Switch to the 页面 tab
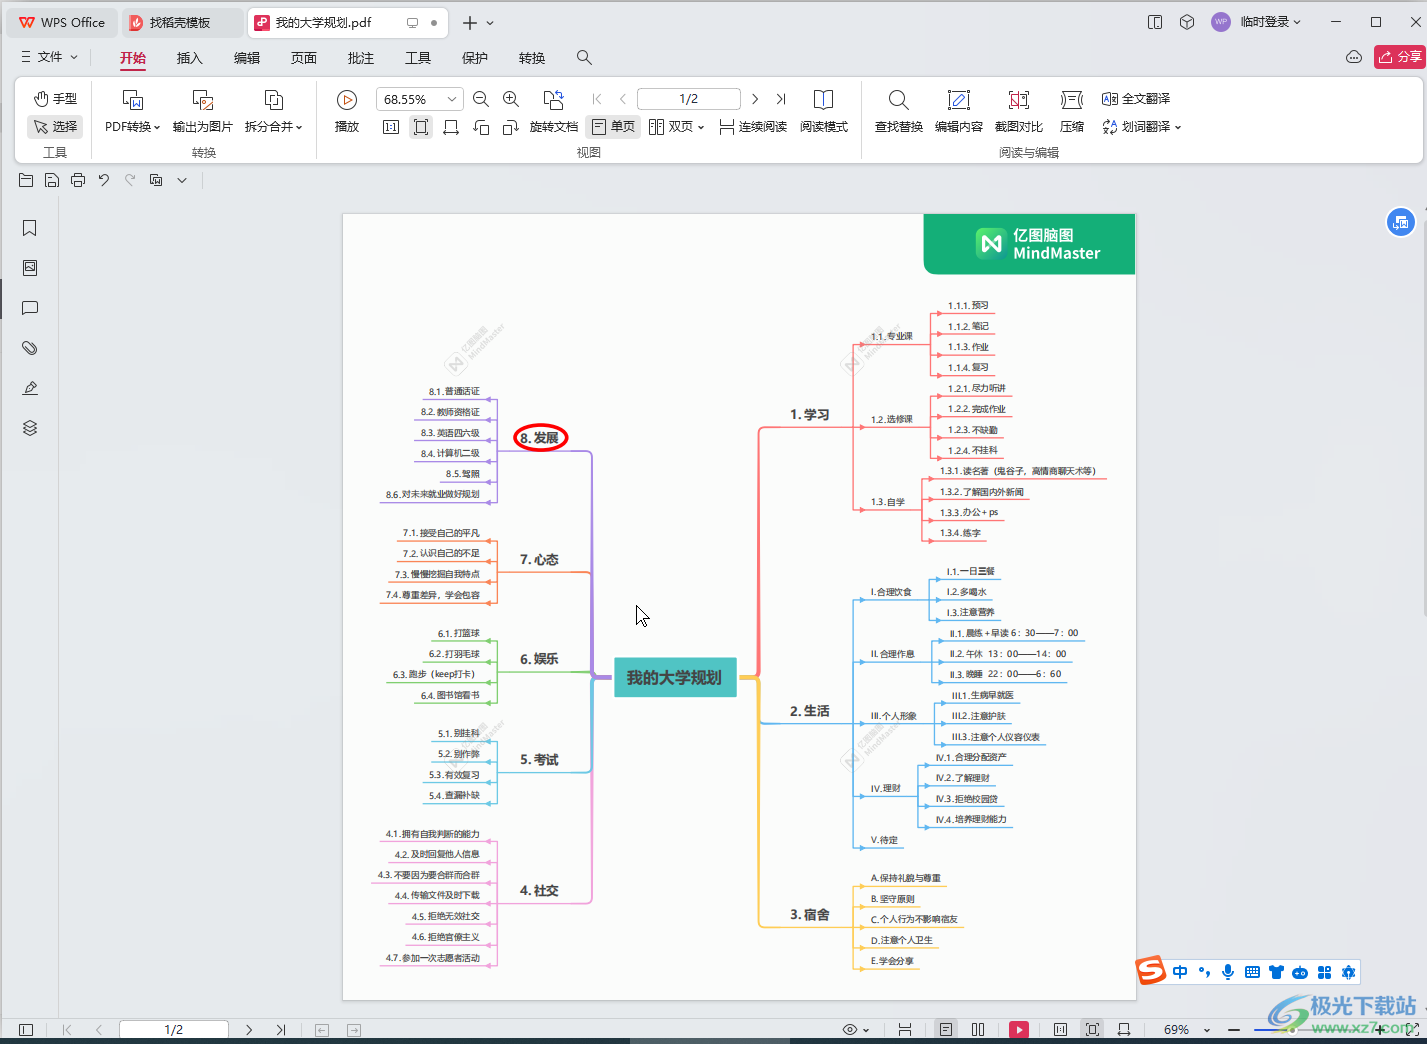The image size is (1427, 1044). point(304,58)
